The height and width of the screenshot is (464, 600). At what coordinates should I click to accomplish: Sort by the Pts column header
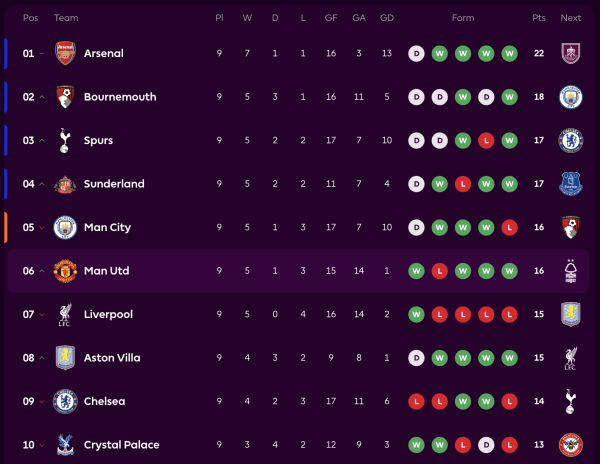click(x=539, y=18)
